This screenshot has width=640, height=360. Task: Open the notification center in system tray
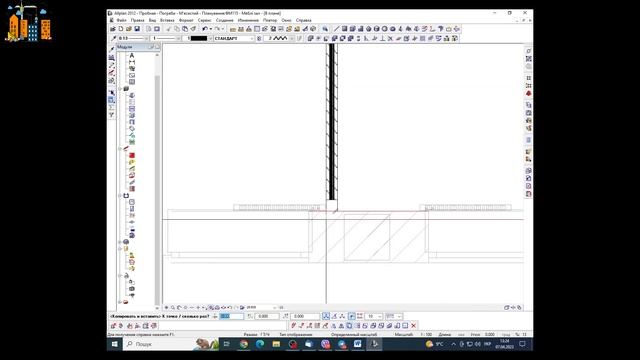pyautogui.click(x=522, y=344)
